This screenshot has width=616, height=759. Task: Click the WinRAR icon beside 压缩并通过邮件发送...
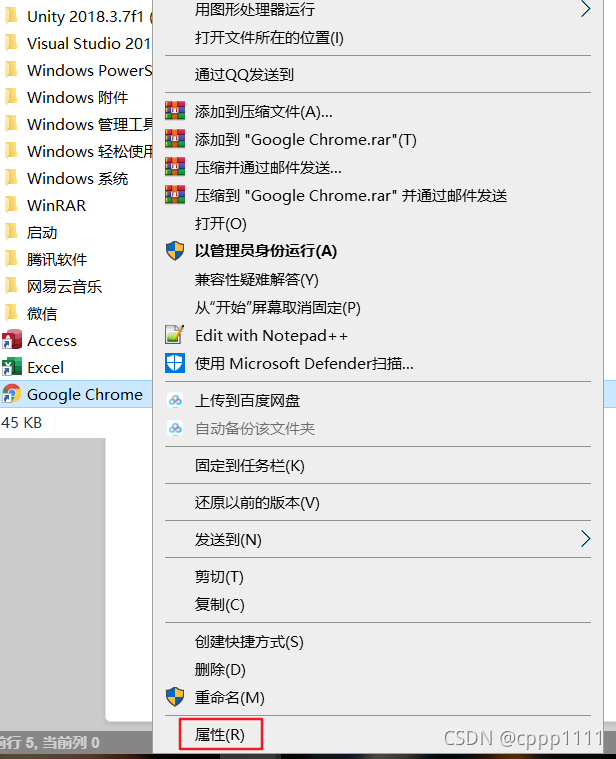(175, 167)
